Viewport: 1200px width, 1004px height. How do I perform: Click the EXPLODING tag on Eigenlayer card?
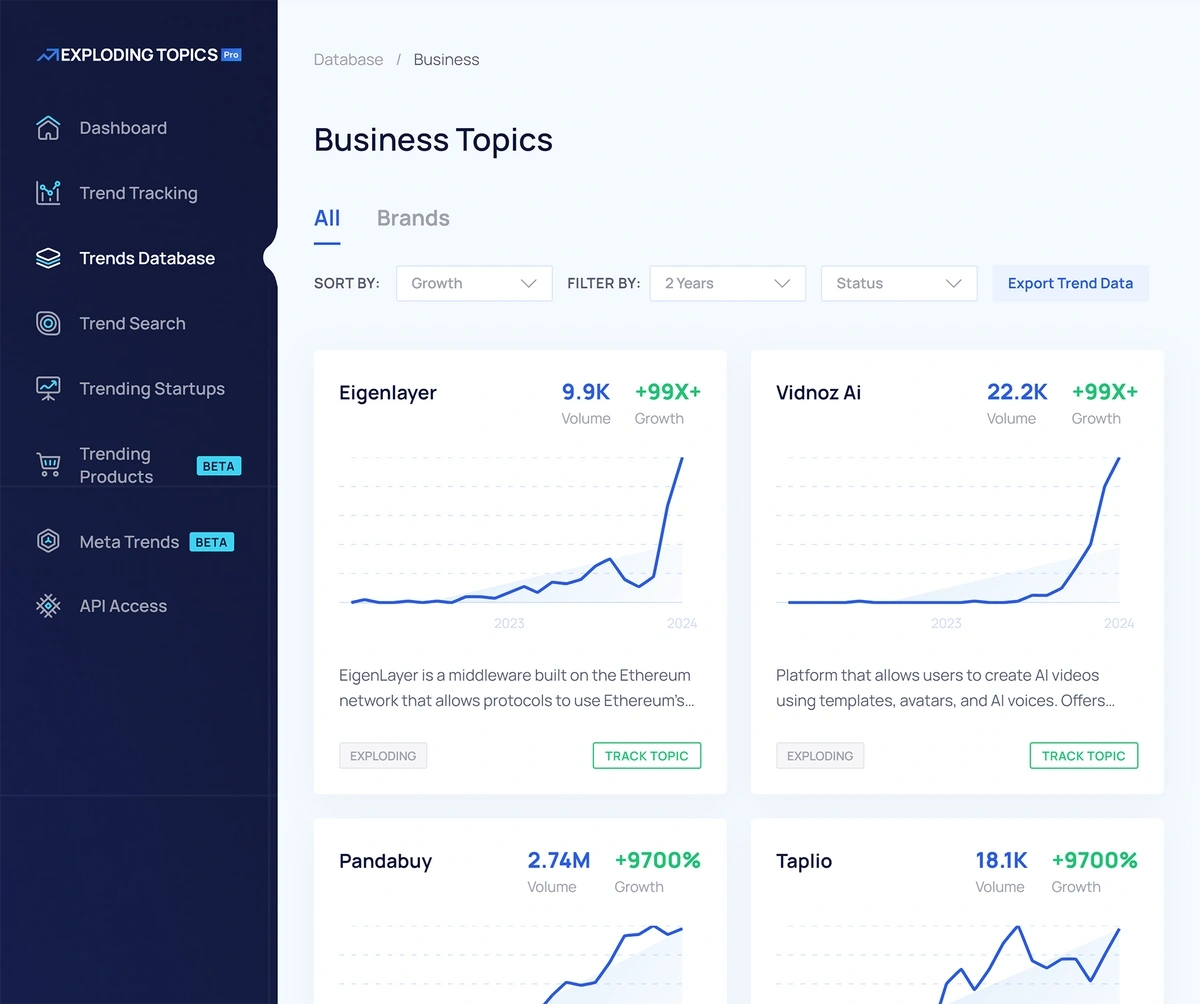coord(383,756)
